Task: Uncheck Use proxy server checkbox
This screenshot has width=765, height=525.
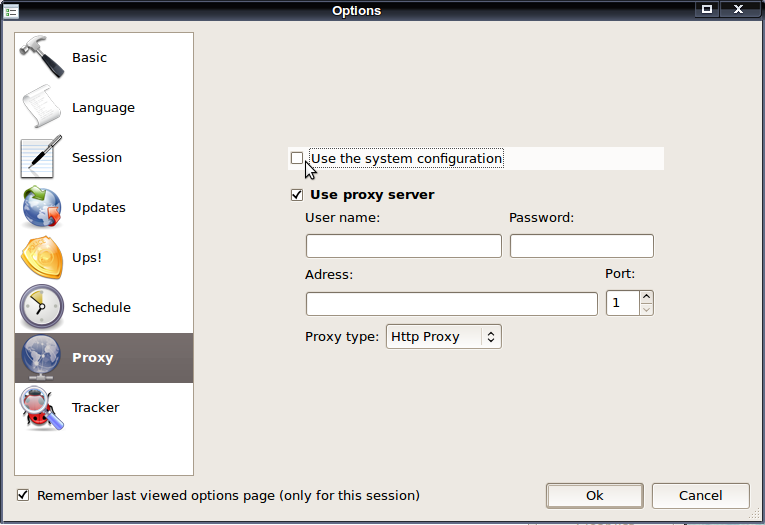Action: pyautogui.click(x=297, y=195)
